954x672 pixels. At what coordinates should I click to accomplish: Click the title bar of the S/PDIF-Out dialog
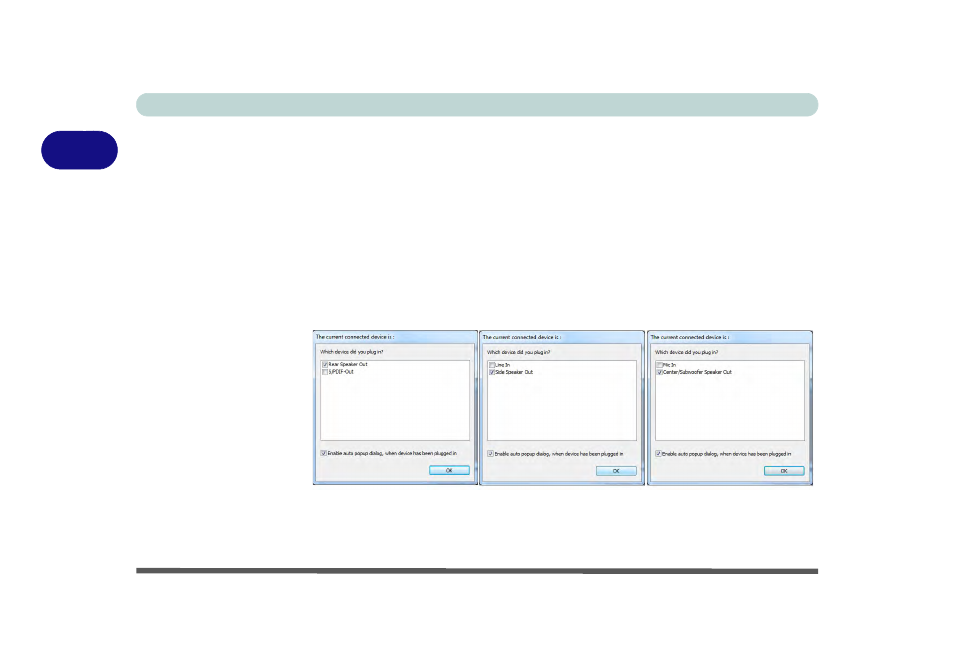pos(395,337)
